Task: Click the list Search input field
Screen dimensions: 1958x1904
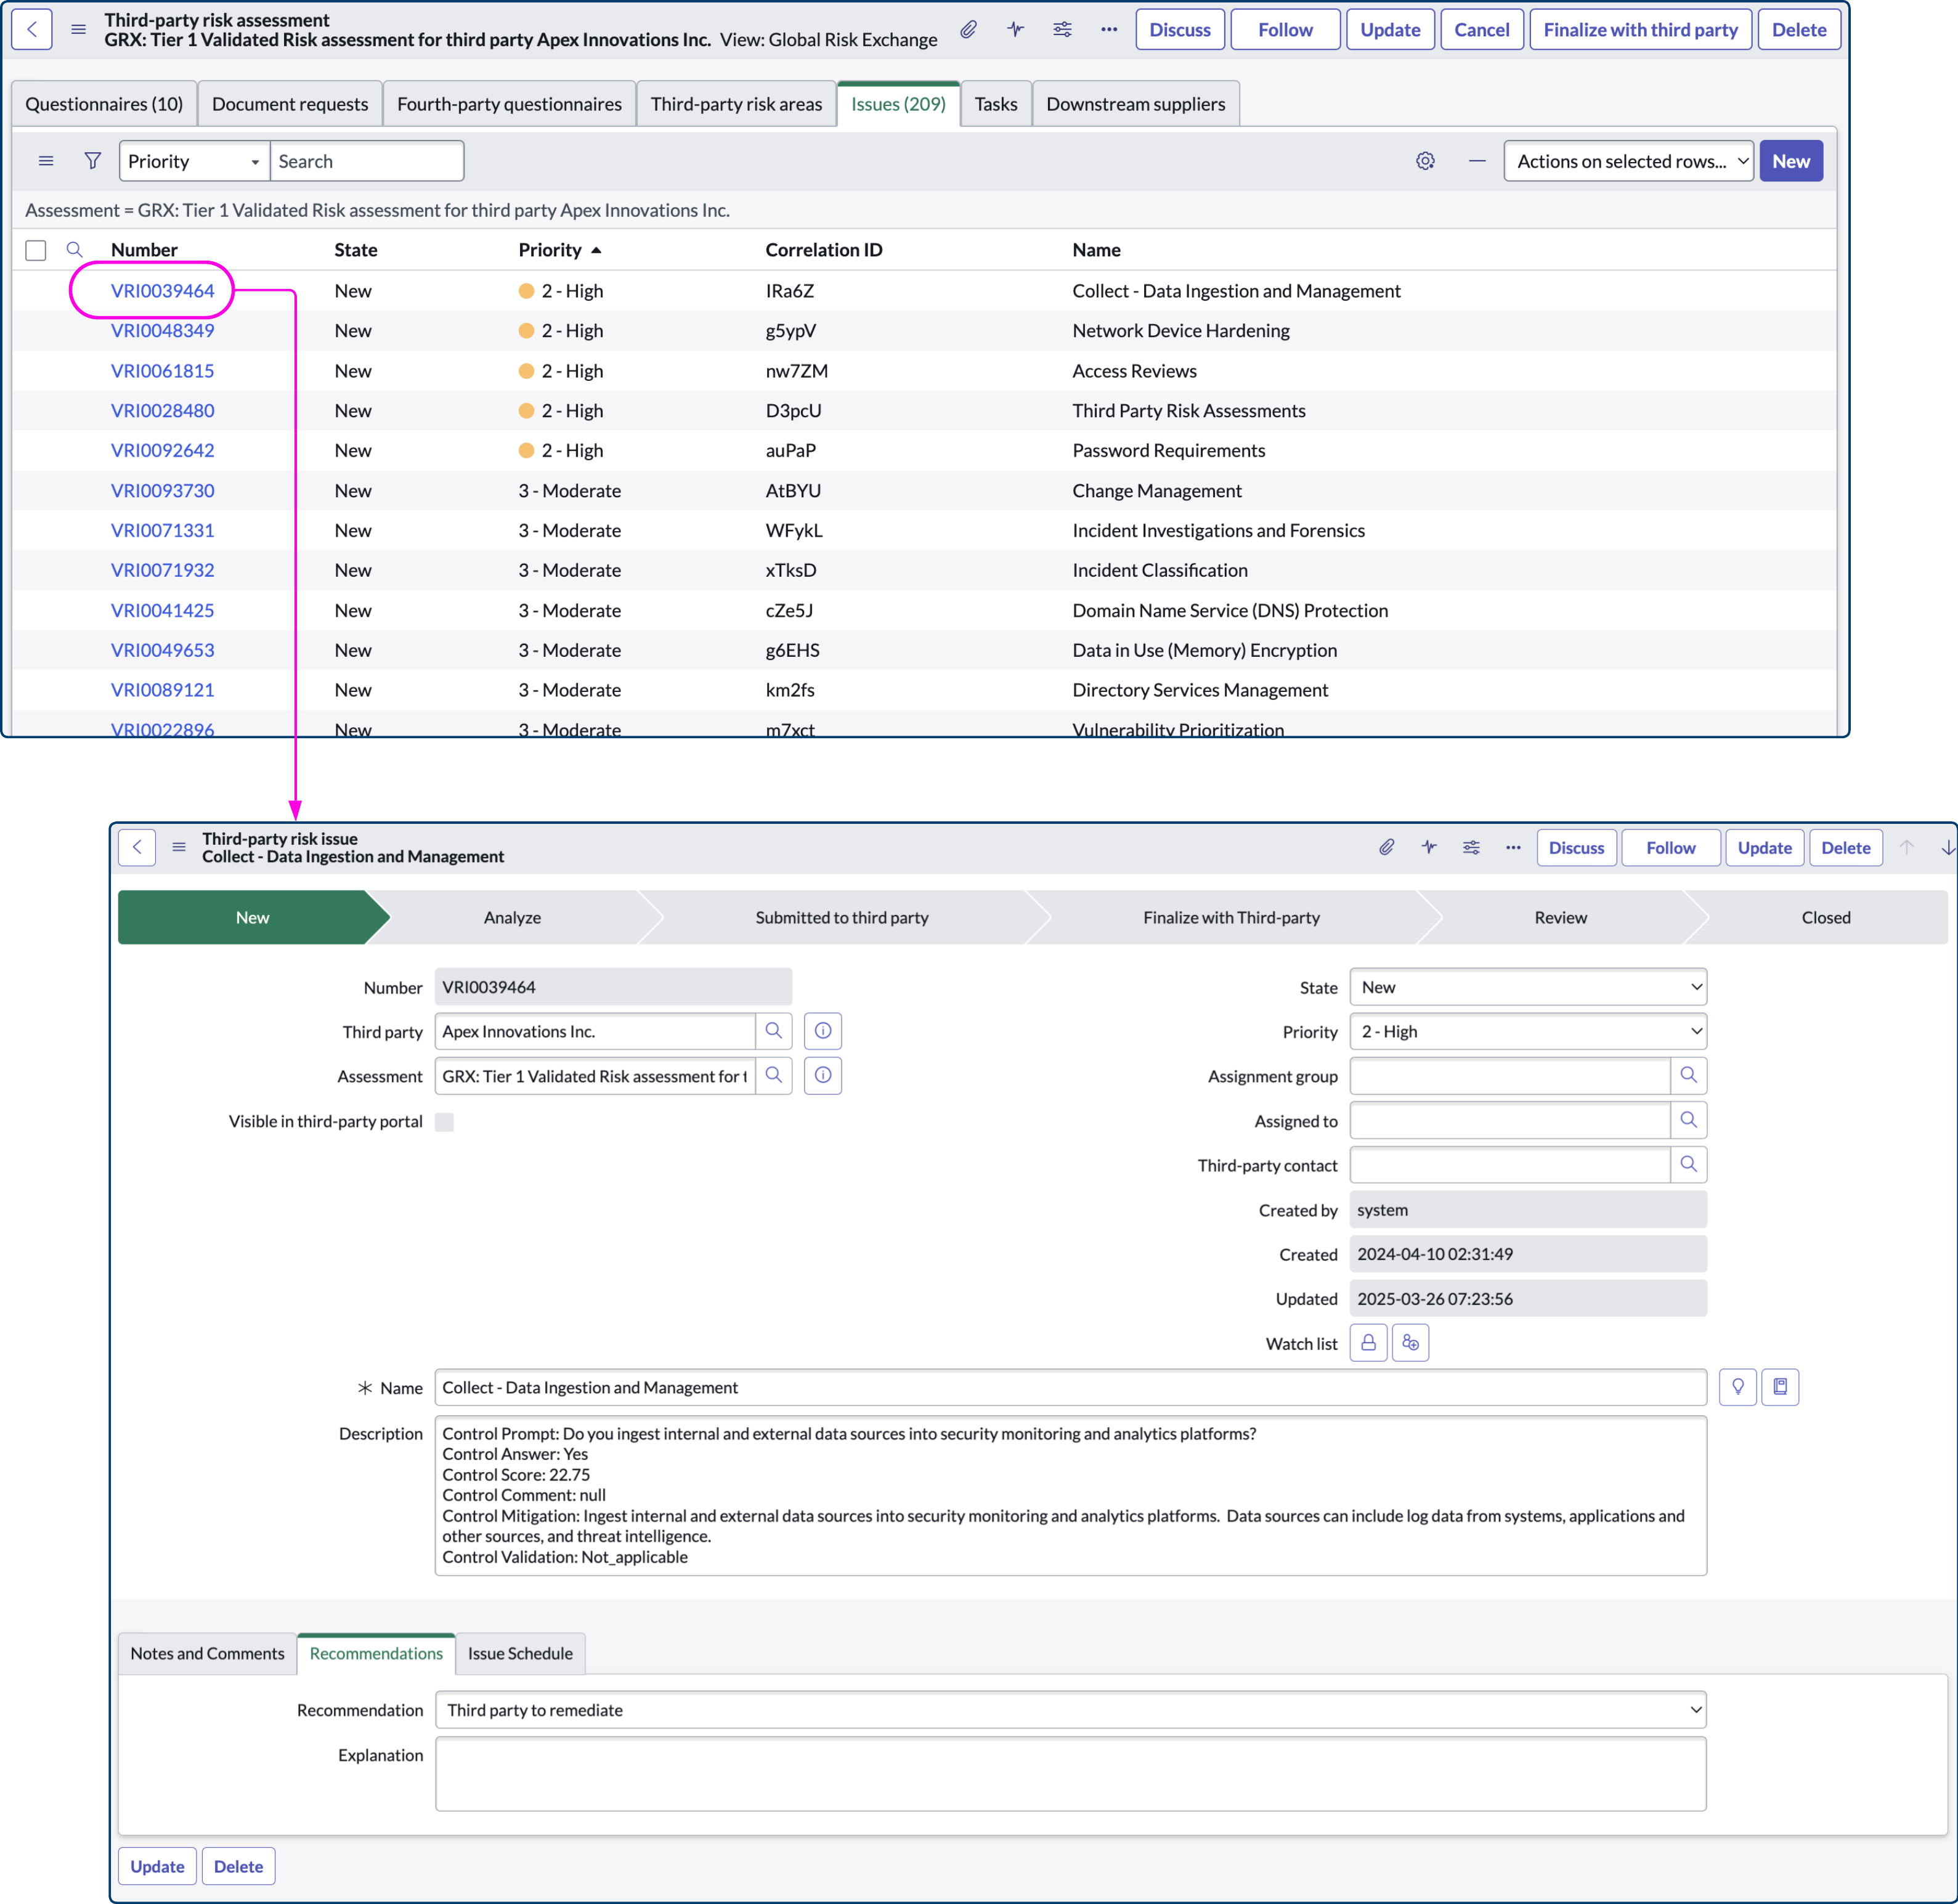Action: click(366, 161)
